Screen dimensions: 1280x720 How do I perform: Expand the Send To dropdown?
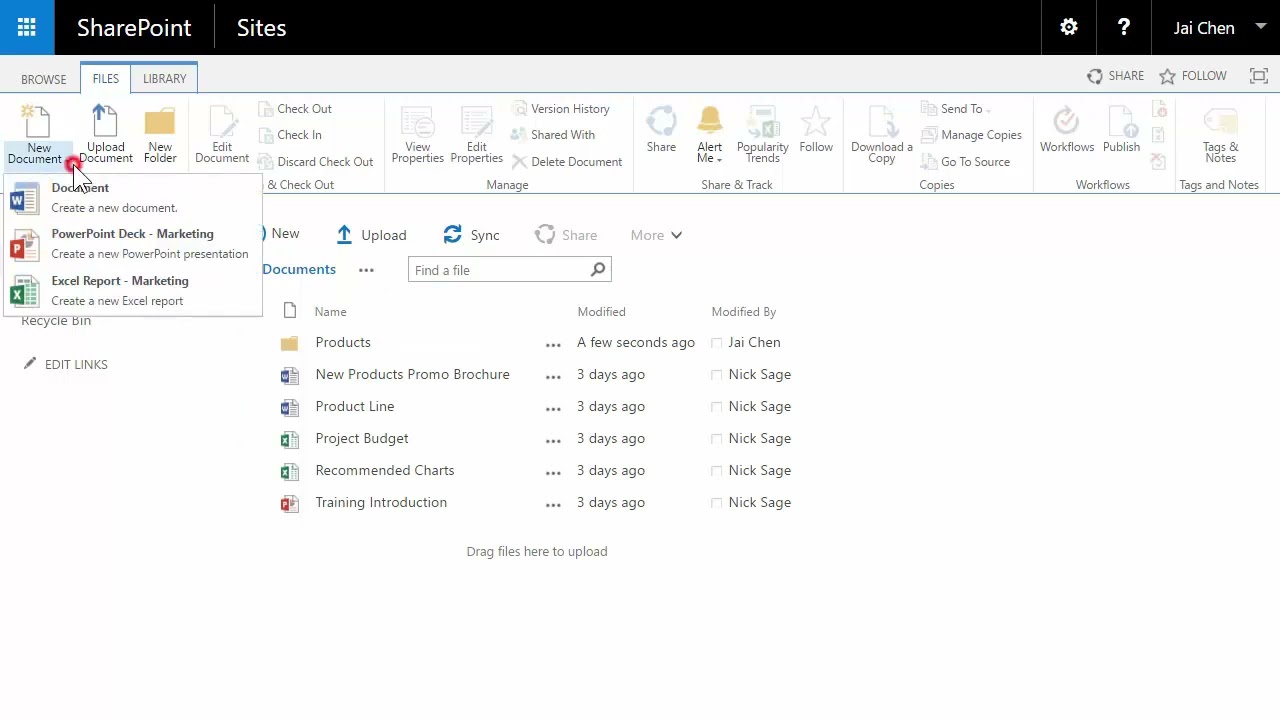pos(988,110)
